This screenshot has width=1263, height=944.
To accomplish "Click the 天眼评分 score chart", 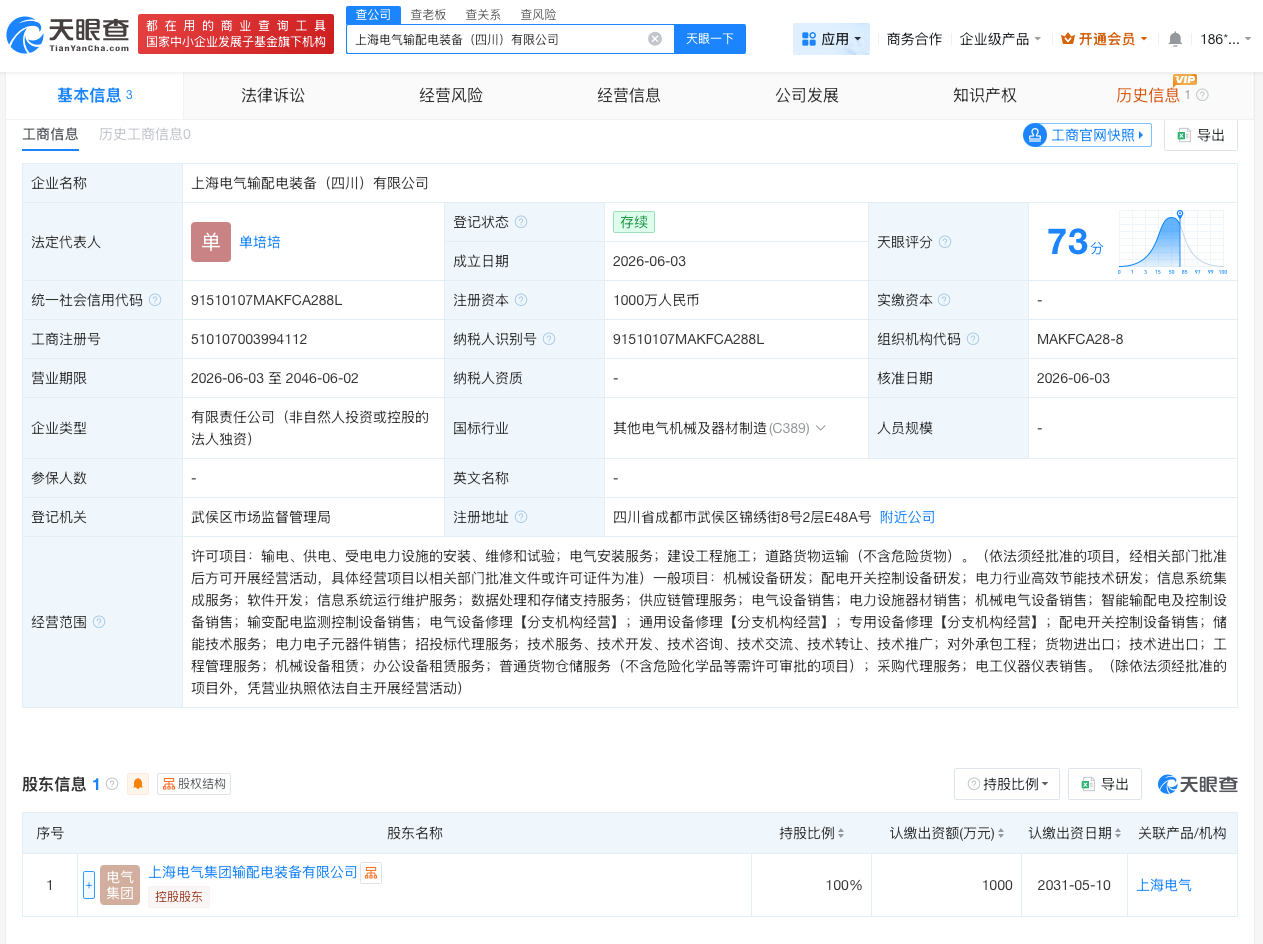I will point(1174,242).
